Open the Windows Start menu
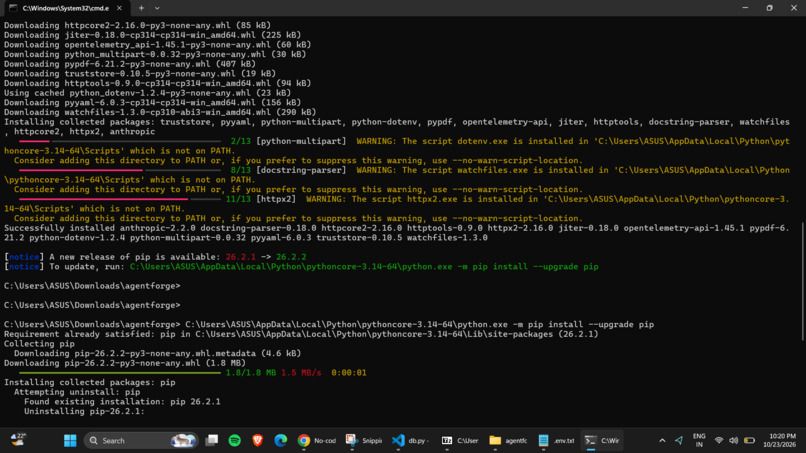 (x=70, y=440)
